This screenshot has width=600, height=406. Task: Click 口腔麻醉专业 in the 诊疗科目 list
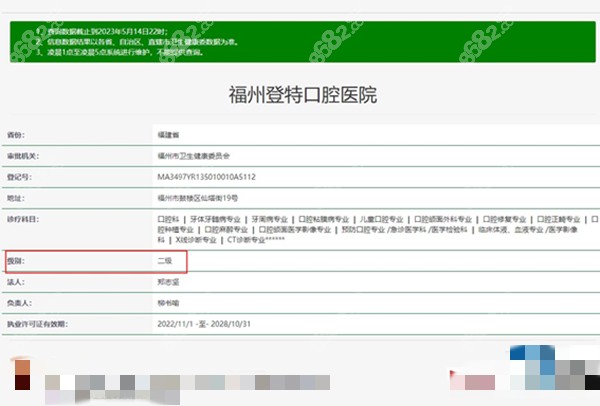[x=226, y=230]
